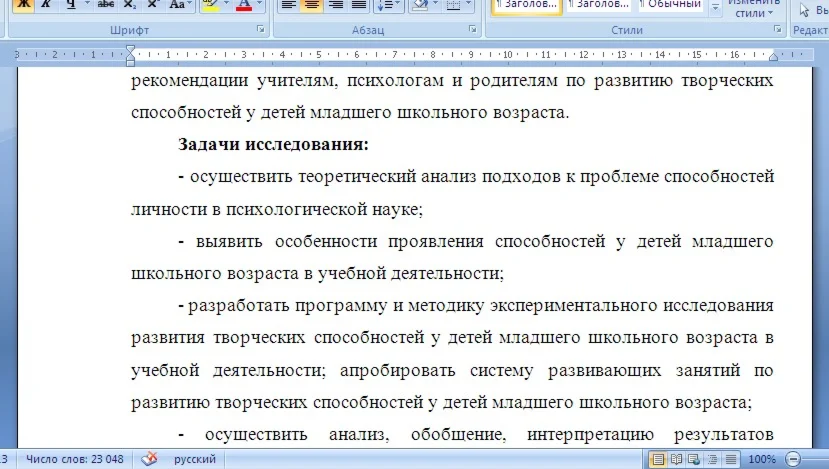The width and height of the screenshot is (829, 469).
Task: Click first-line indent marker on ruler
Action: [131, 50]
